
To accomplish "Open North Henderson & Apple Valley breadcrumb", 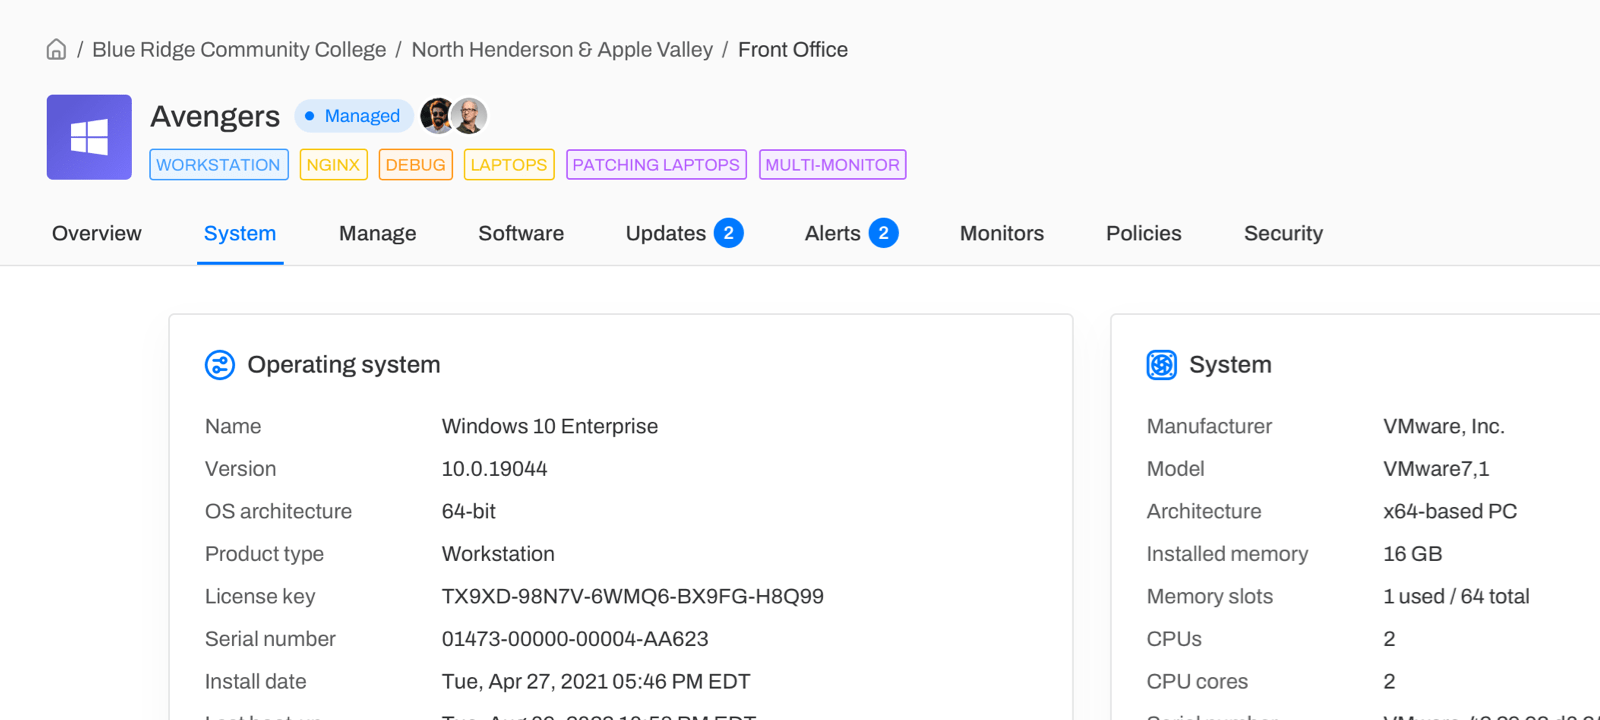I will coord(562,49).
